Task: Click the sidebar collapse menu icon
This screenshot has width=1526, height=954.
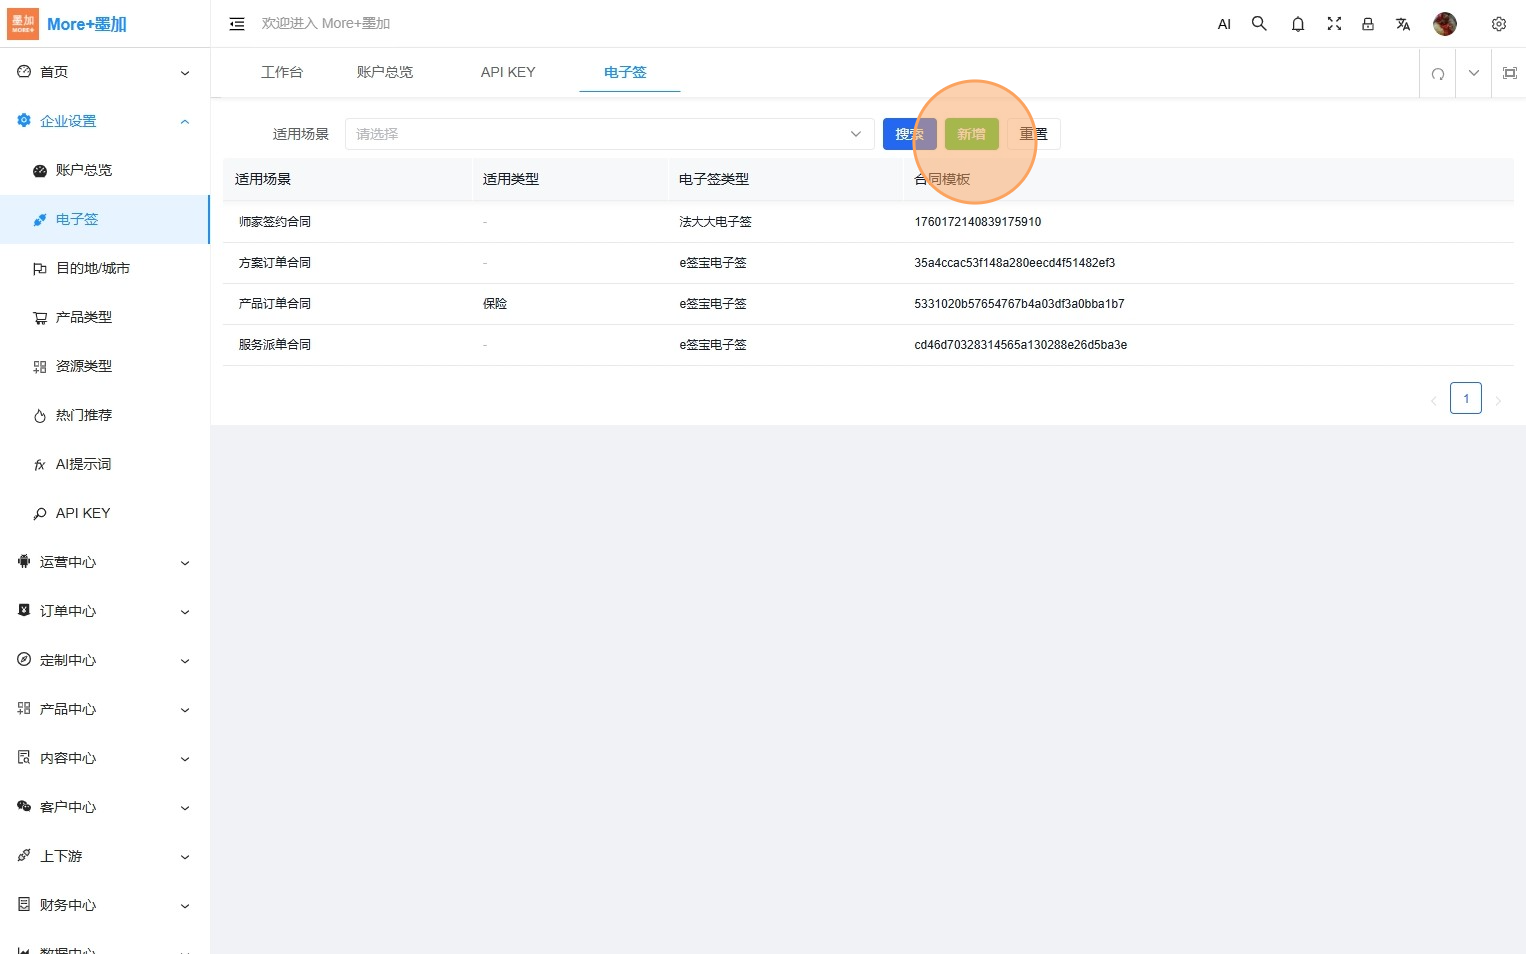Action: coord(237,24)
